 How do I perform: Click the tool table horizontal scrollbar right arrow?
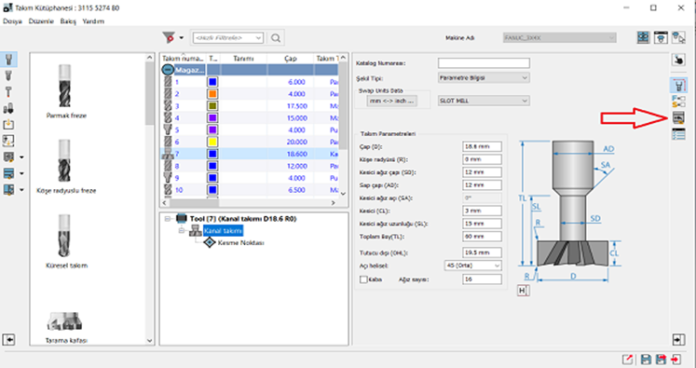pos(333,202)
